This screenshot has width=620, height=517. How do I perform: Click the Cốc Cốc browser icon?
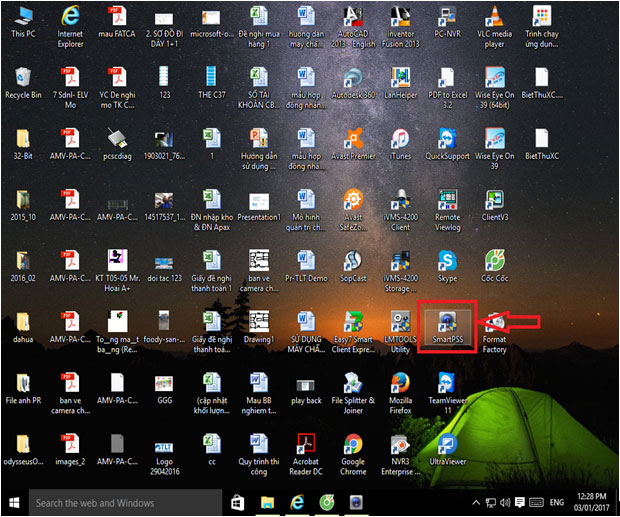pyautogui.click(x=495, y=263)
